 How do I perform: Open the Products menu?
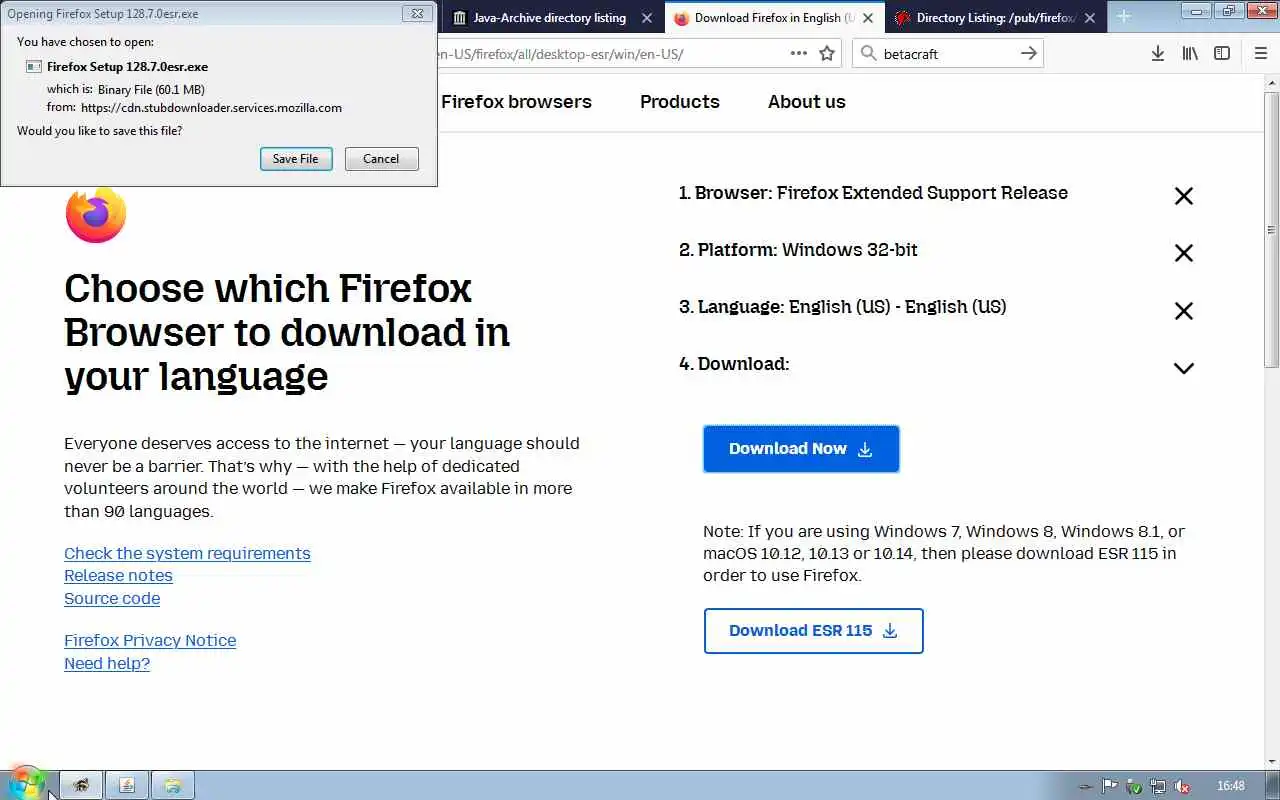pyautogui.click(x=680, y=102)
